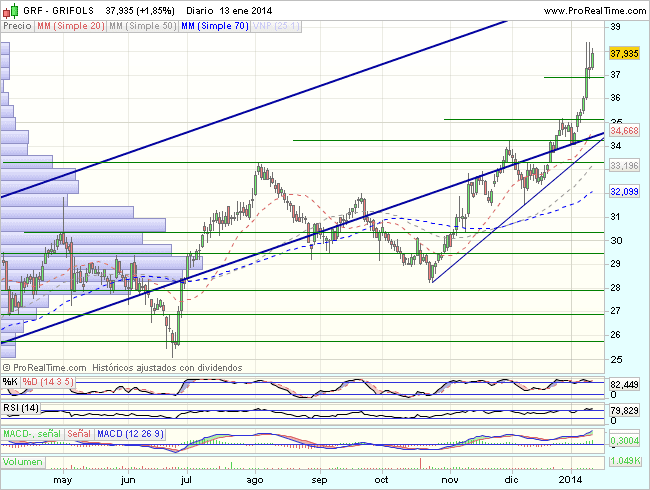
Task: Select the VNP (25 1) volume profile label
Action: [276, 26]
